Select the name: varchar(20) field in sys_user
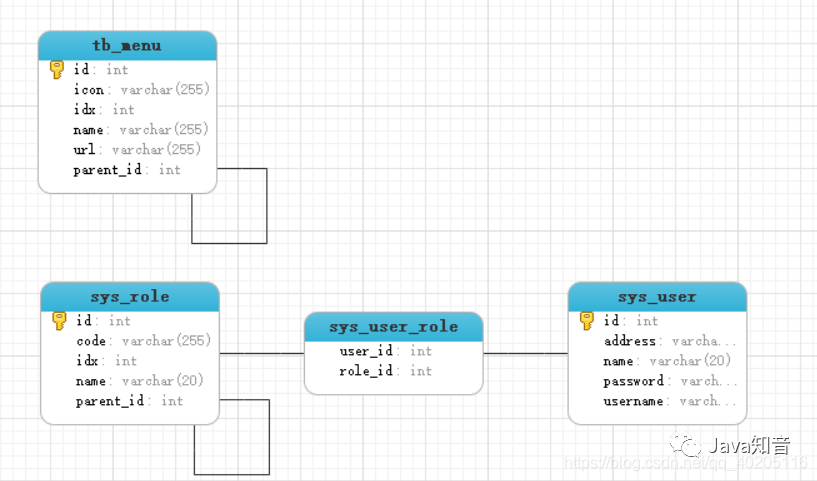817x481 pixels. 667,361
